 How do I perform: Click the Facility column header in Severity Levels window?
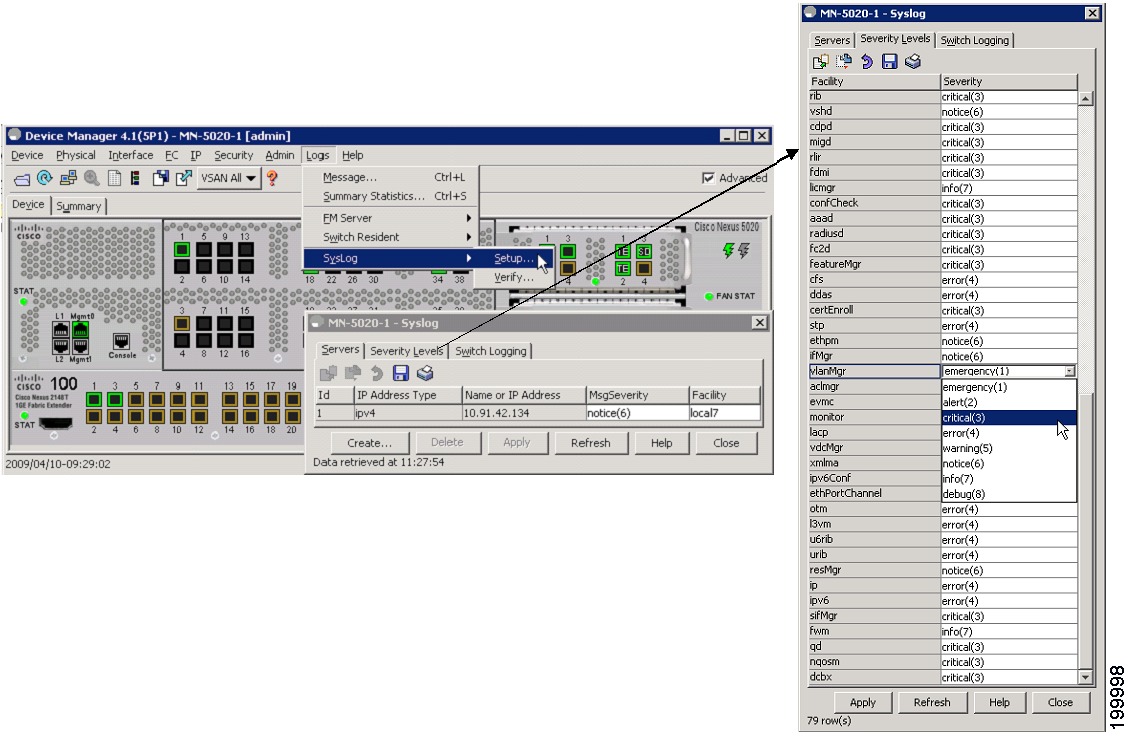click(x=875, y=81)
